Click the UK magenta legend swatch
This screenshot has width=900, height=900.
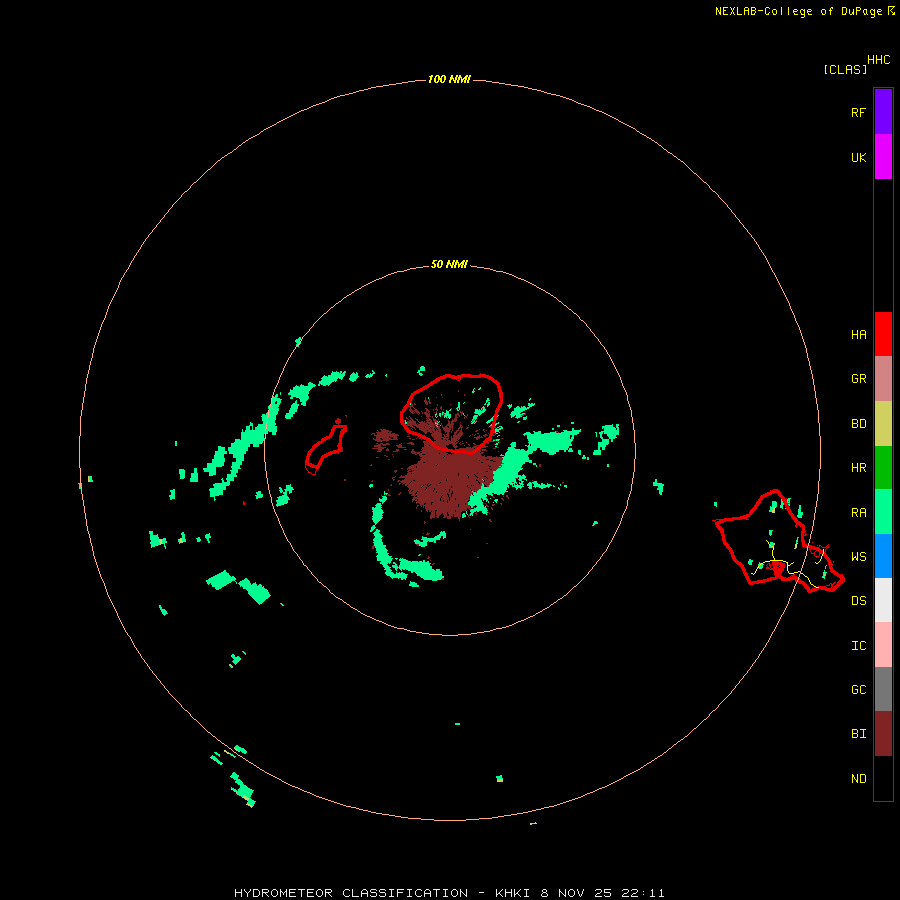883,156
